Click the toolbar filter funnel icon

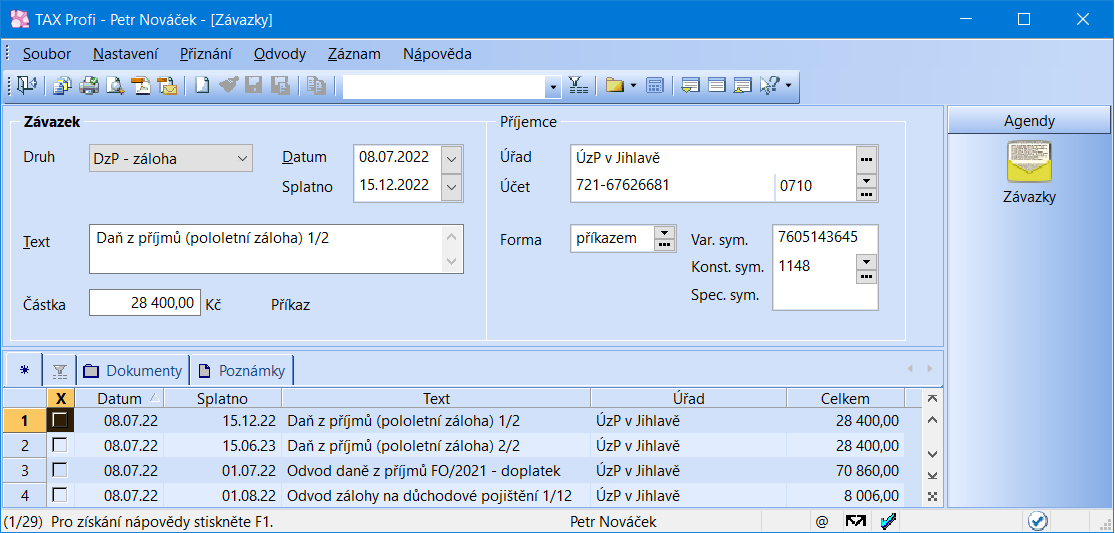pyautogui.click(x=578, y=86)
